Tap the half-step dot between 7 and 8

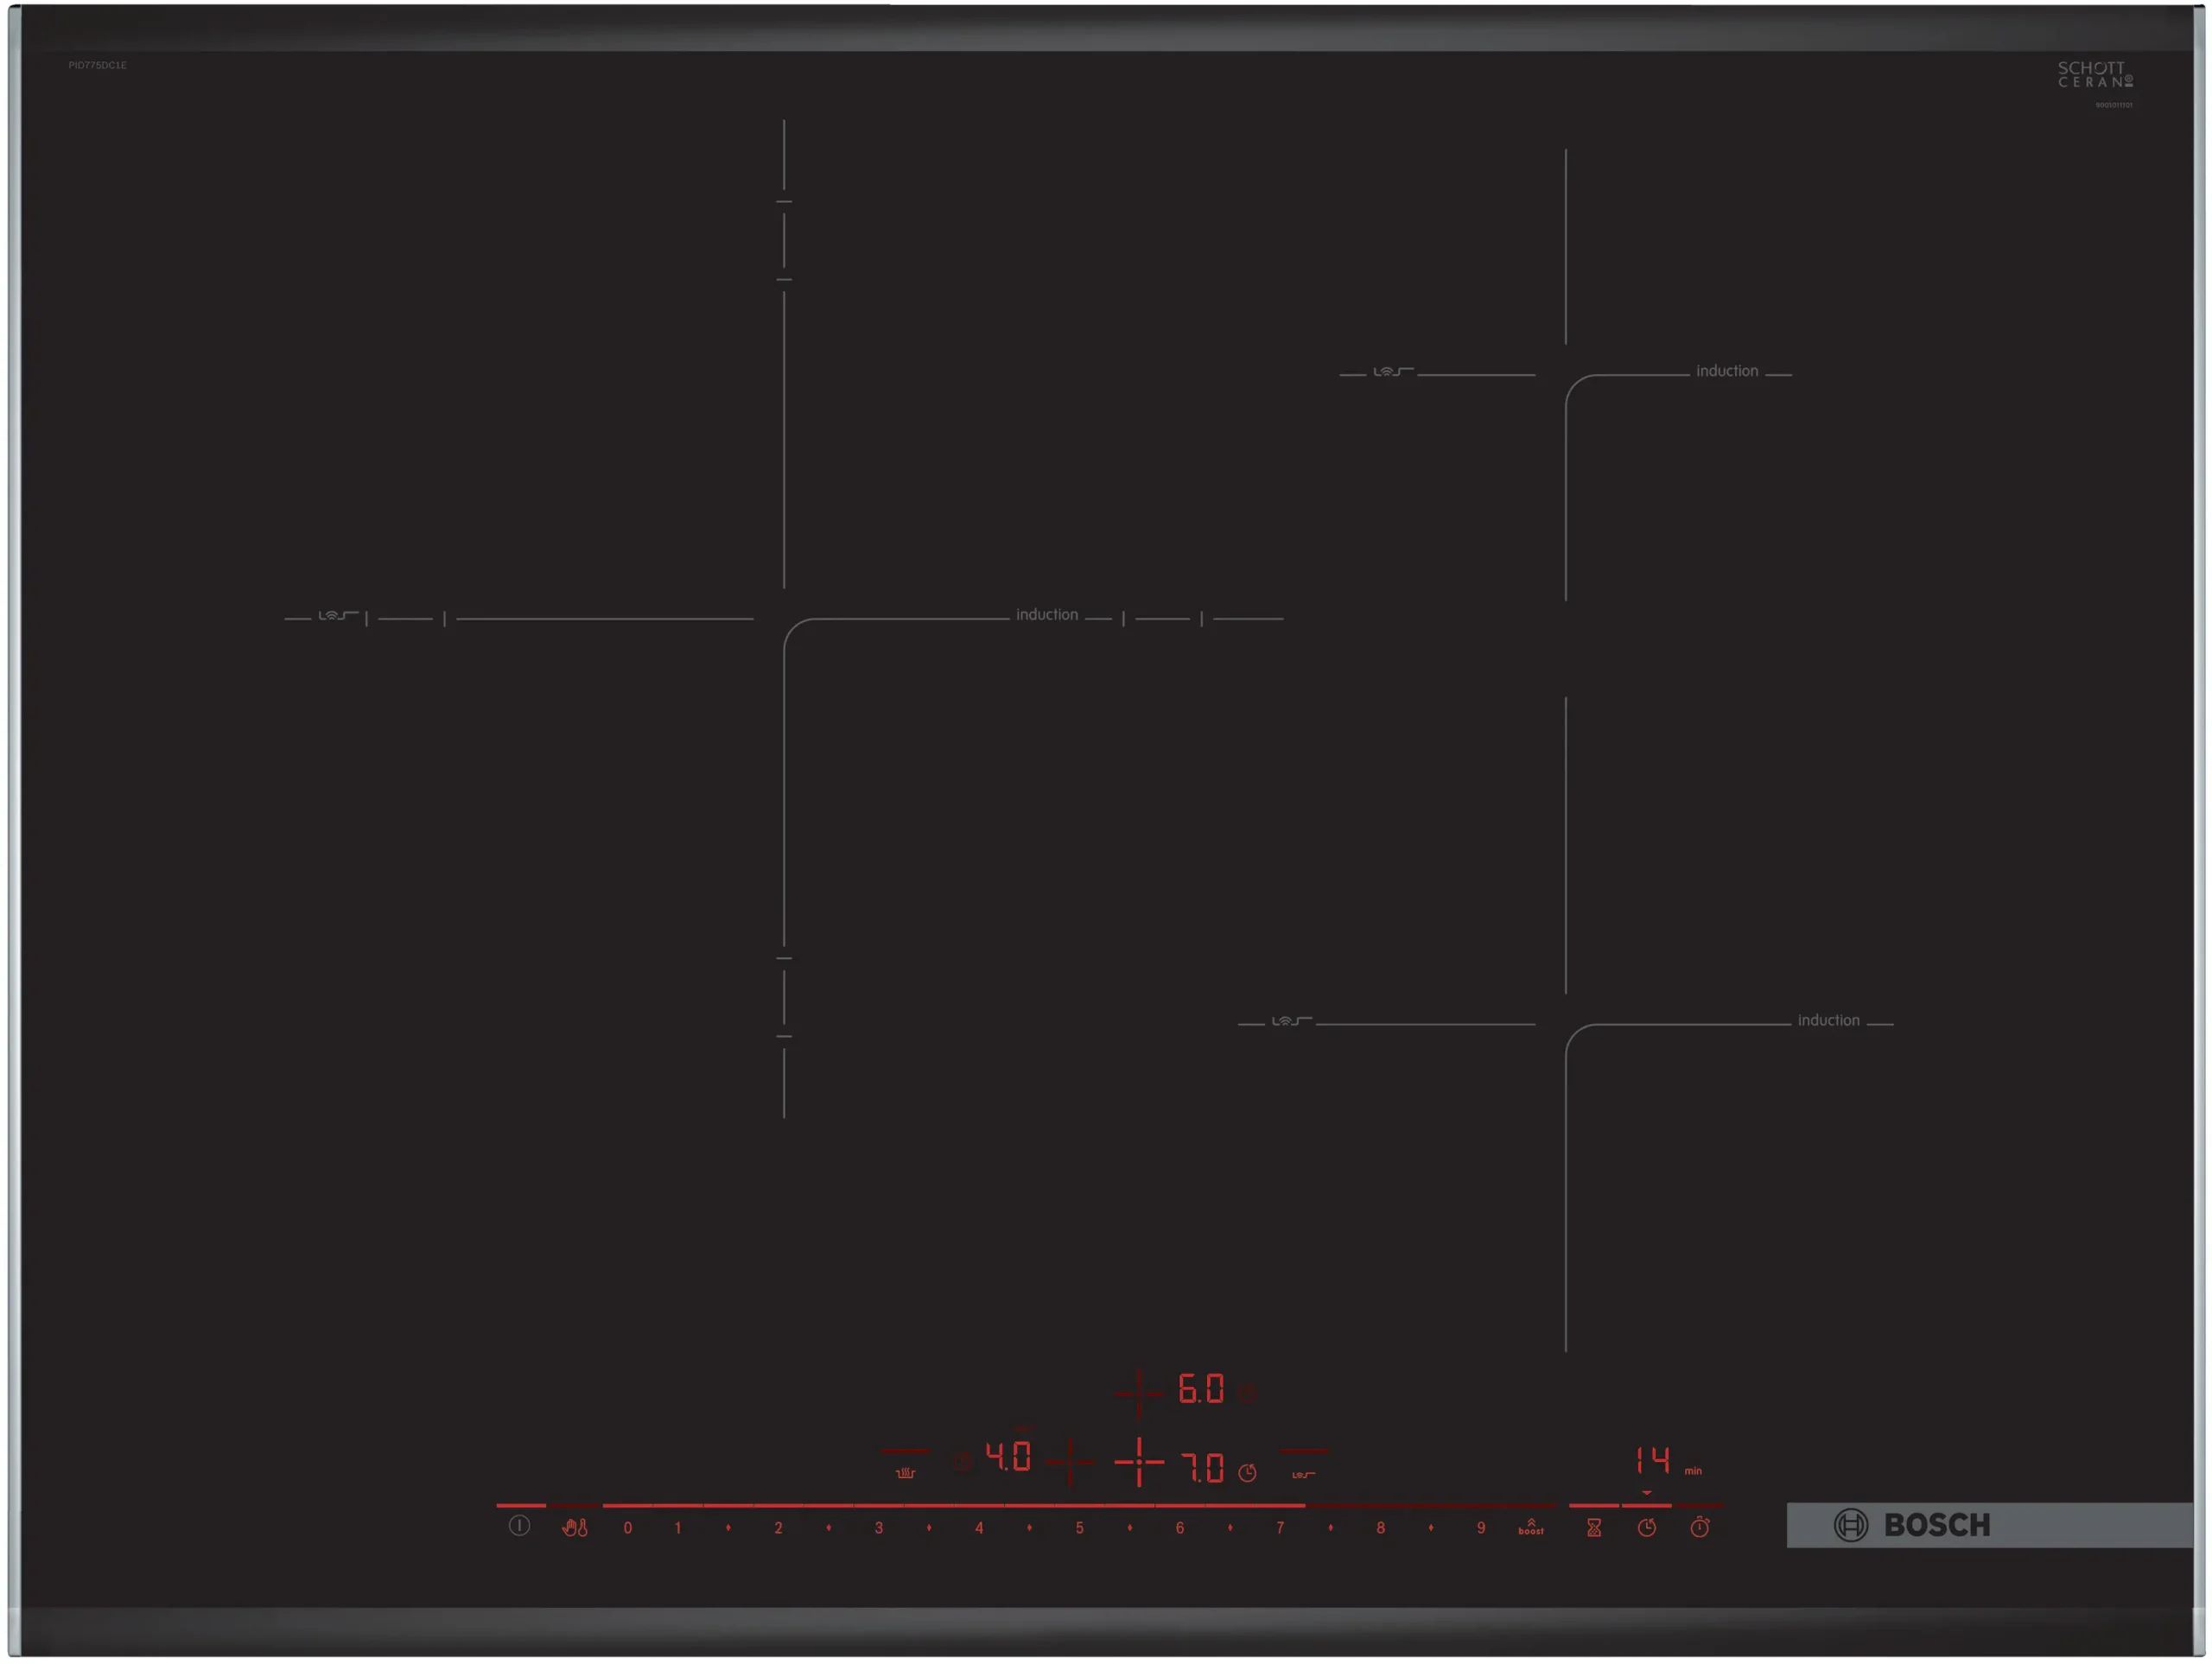point(1330,1527)
